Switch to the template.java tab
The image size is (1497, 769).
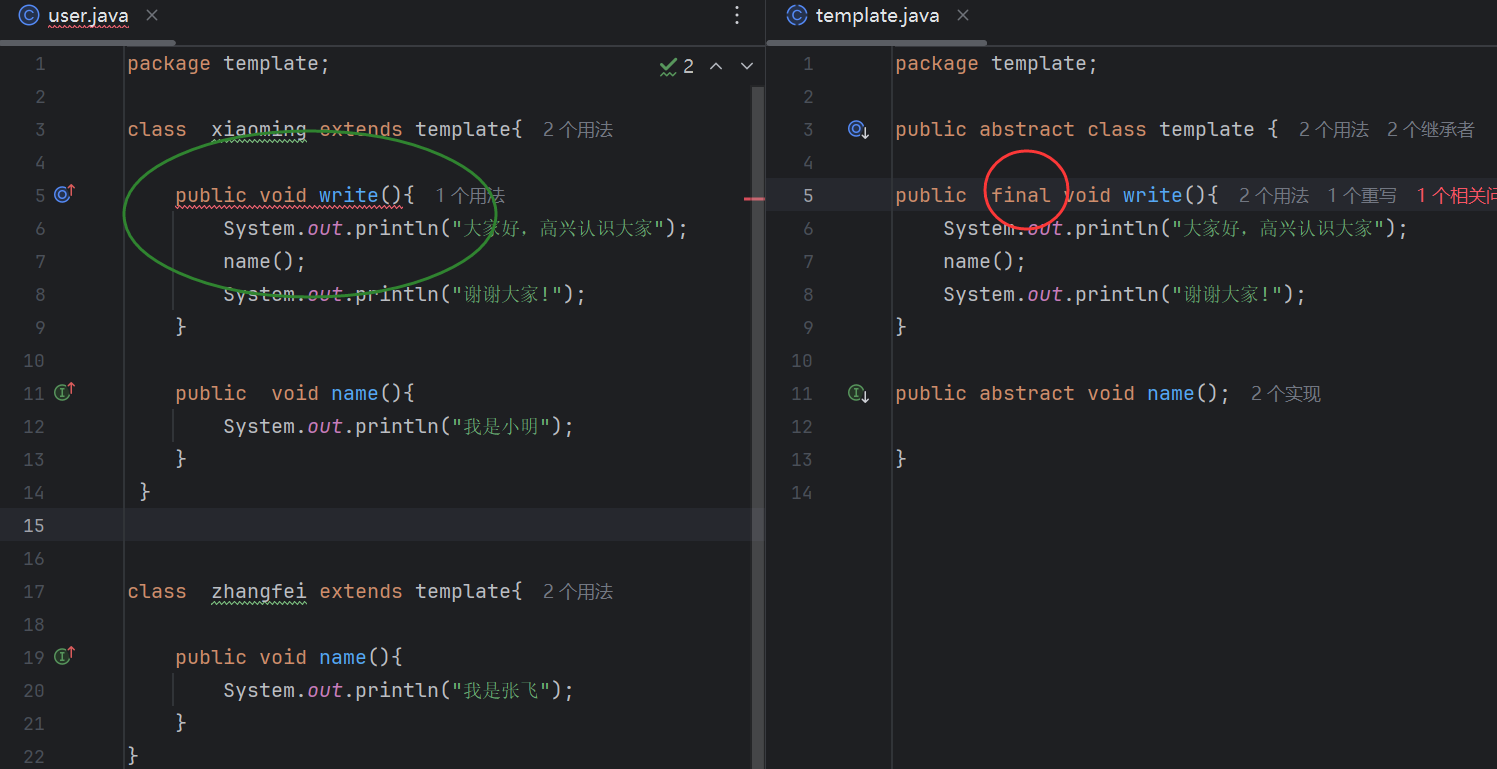[876, 16]
